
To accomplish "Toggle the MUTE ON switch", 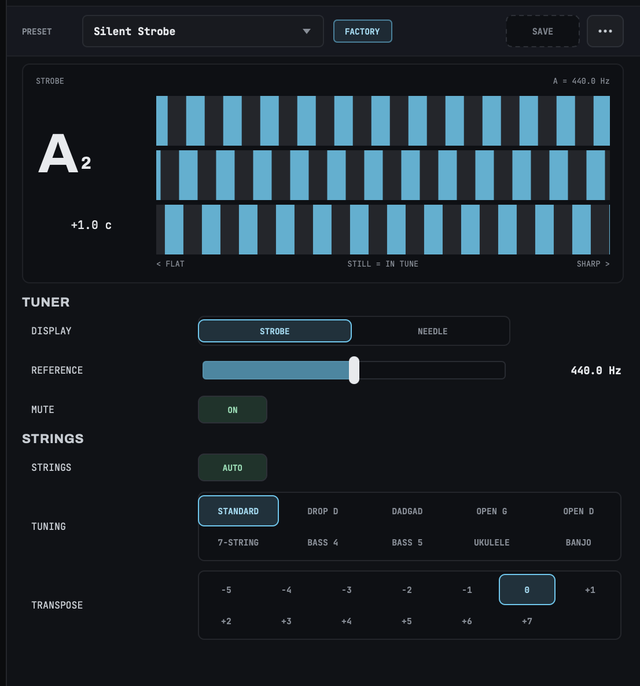I will 232,410.
